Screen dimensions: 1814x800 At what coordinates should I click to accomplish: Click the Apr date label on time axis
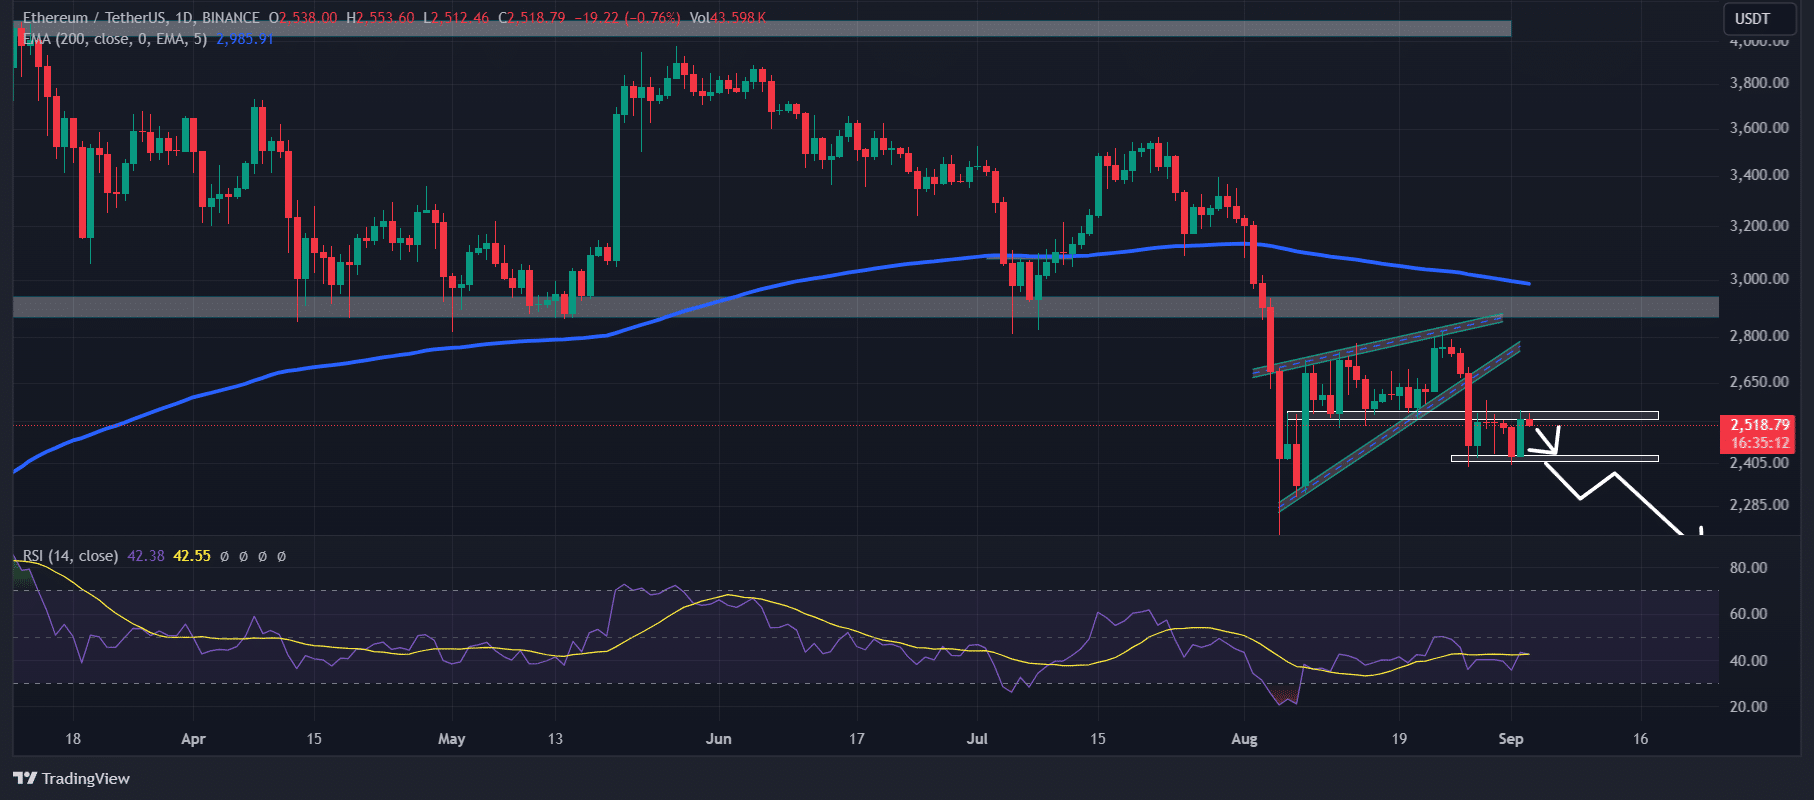193,739
